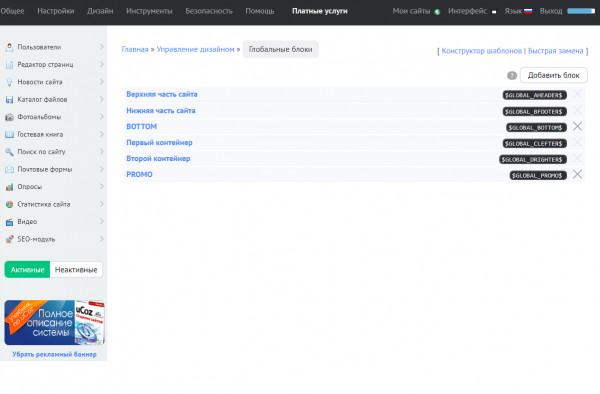Screen dimensions: 600x394
Task: Open the Инструменты menu
Action: coord(149,11)
